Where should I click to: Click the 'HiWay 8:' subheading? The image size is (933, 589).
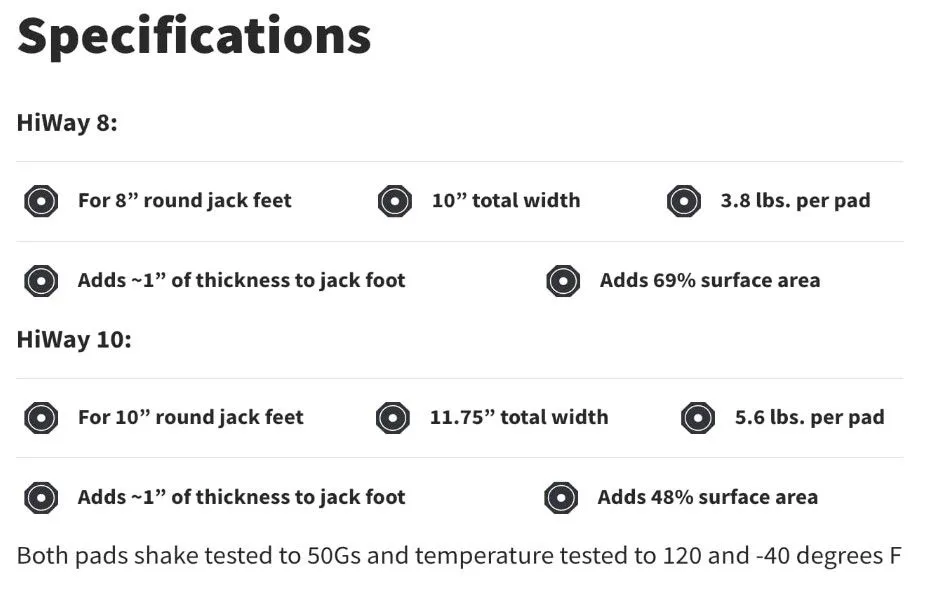67,123
